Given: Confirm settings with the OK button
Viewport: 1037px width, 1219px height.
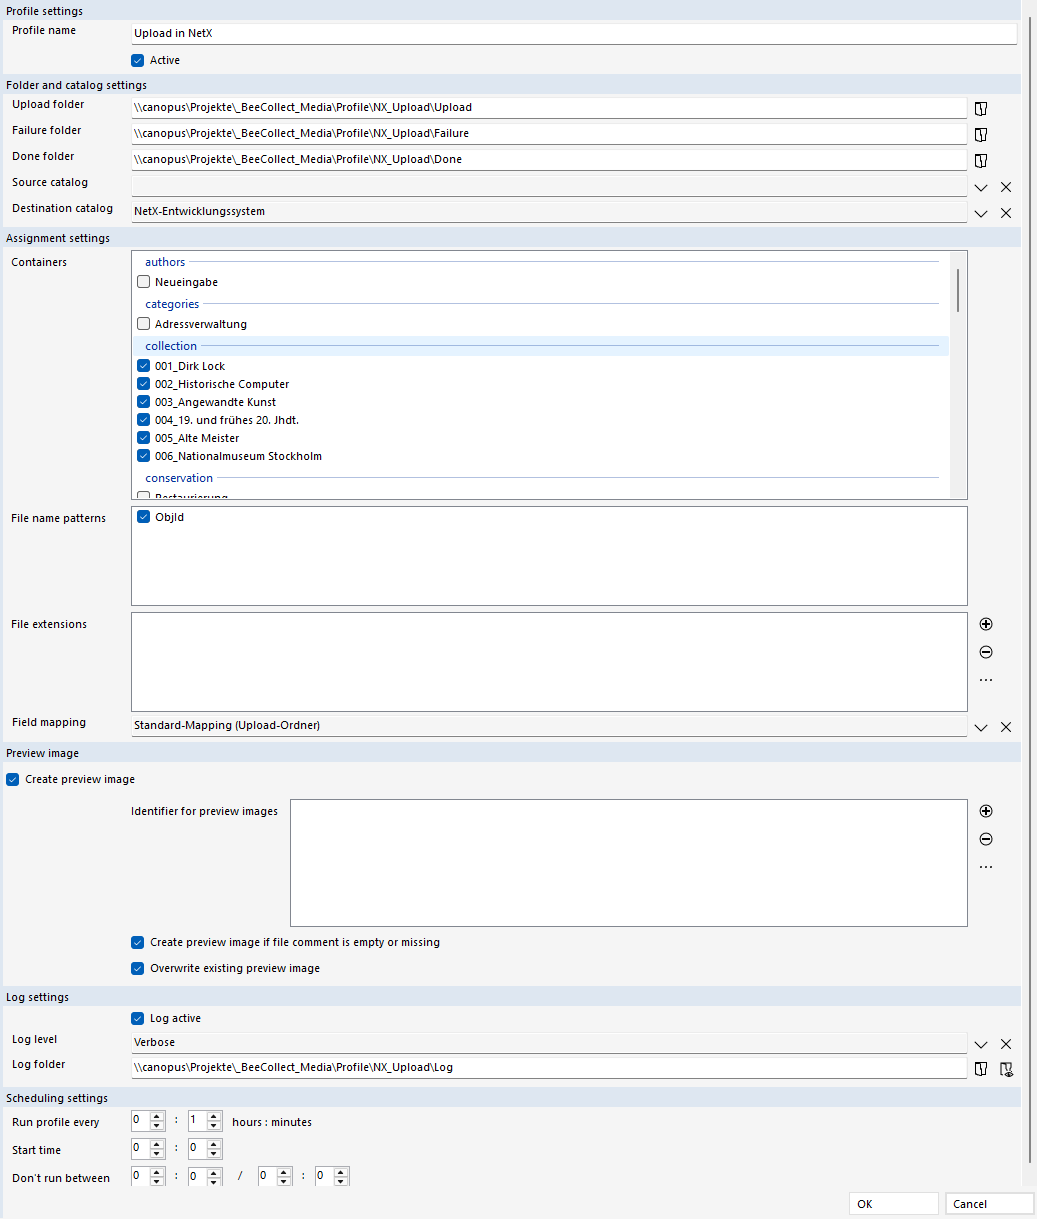Looking at the screenshot, I should 893,1204.
